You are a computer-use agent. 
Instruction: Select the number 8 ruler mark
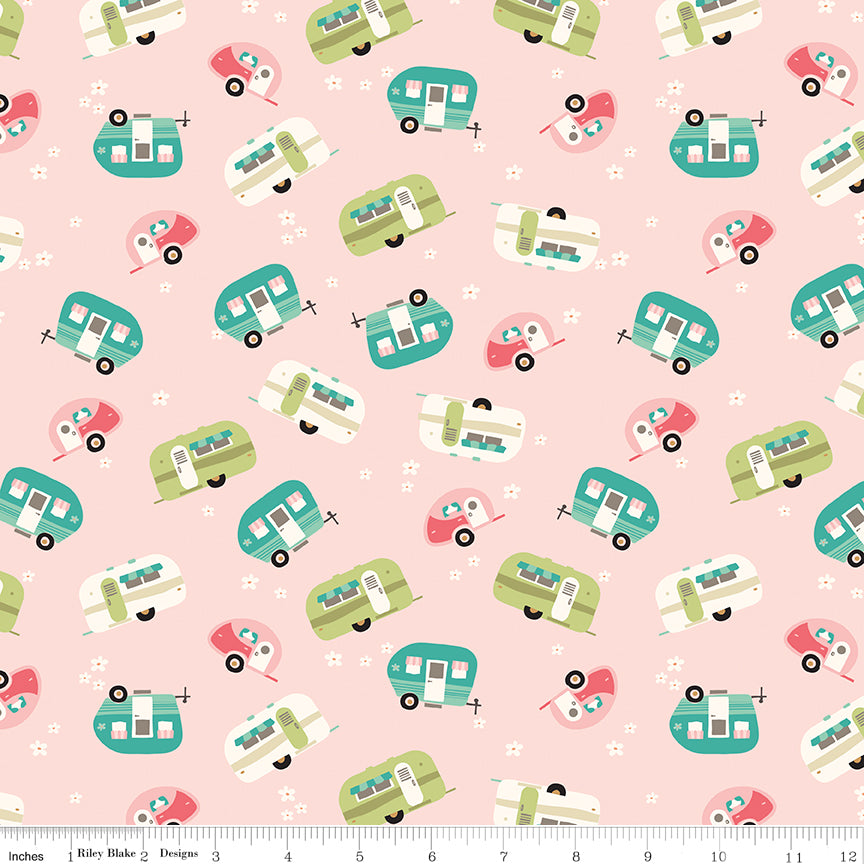pos(576,855)
